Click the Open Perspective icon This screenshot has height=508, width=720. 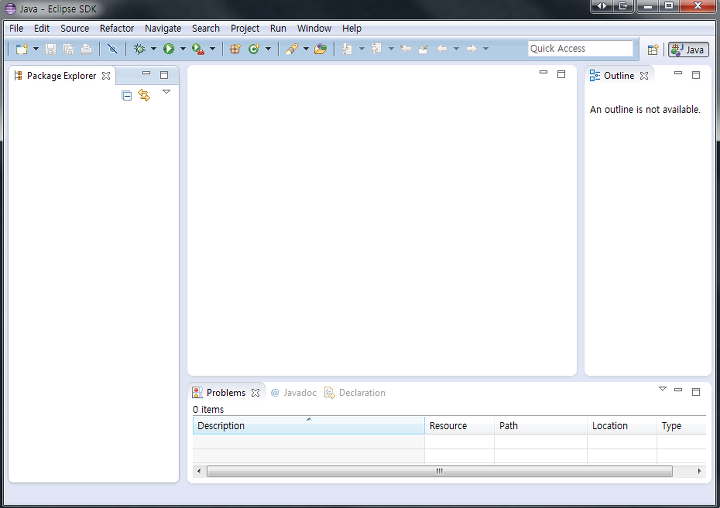(x=652, y=49)
